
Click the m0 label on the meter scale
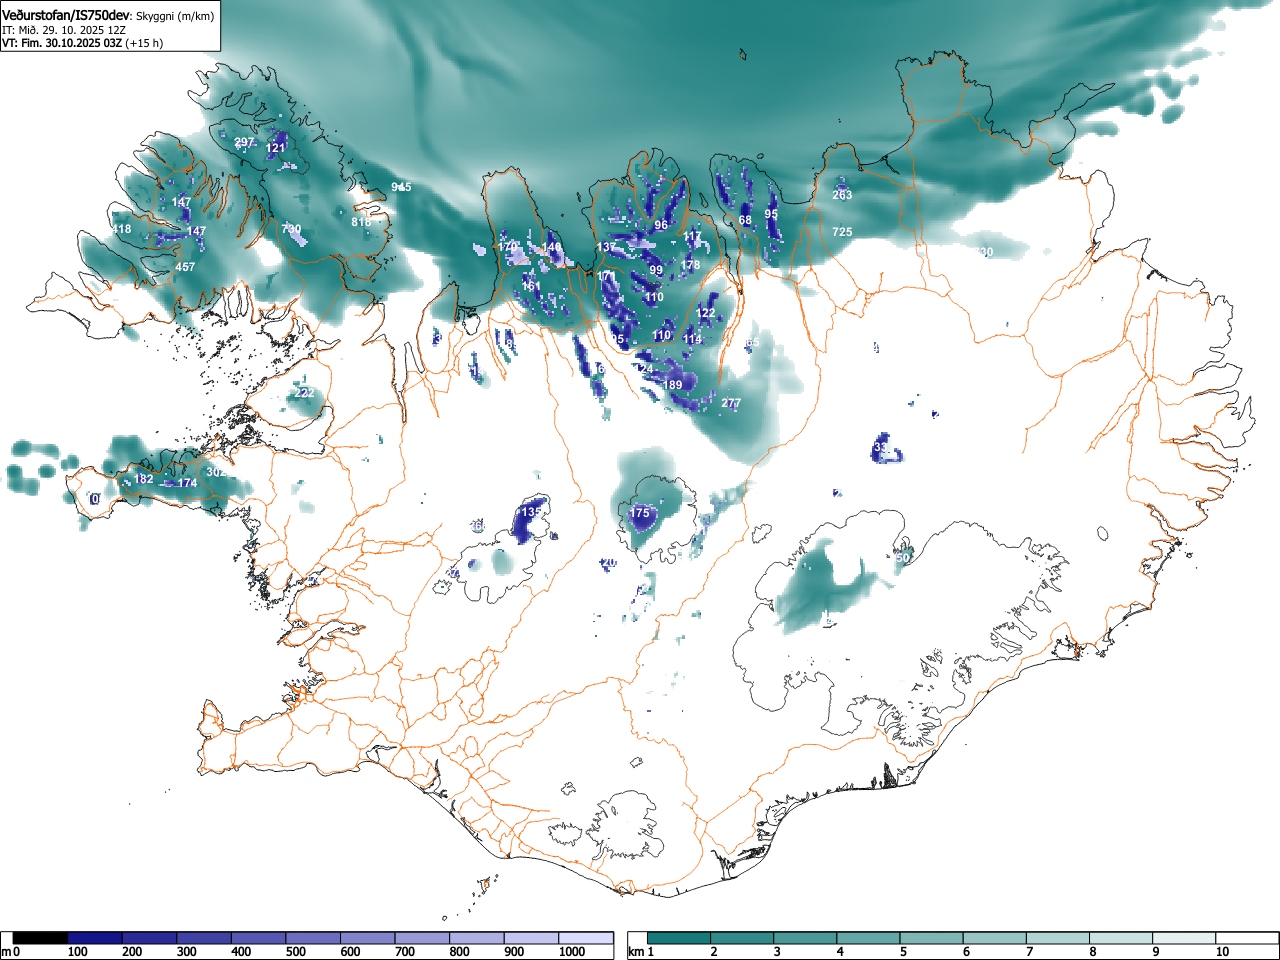click(10, 952)
